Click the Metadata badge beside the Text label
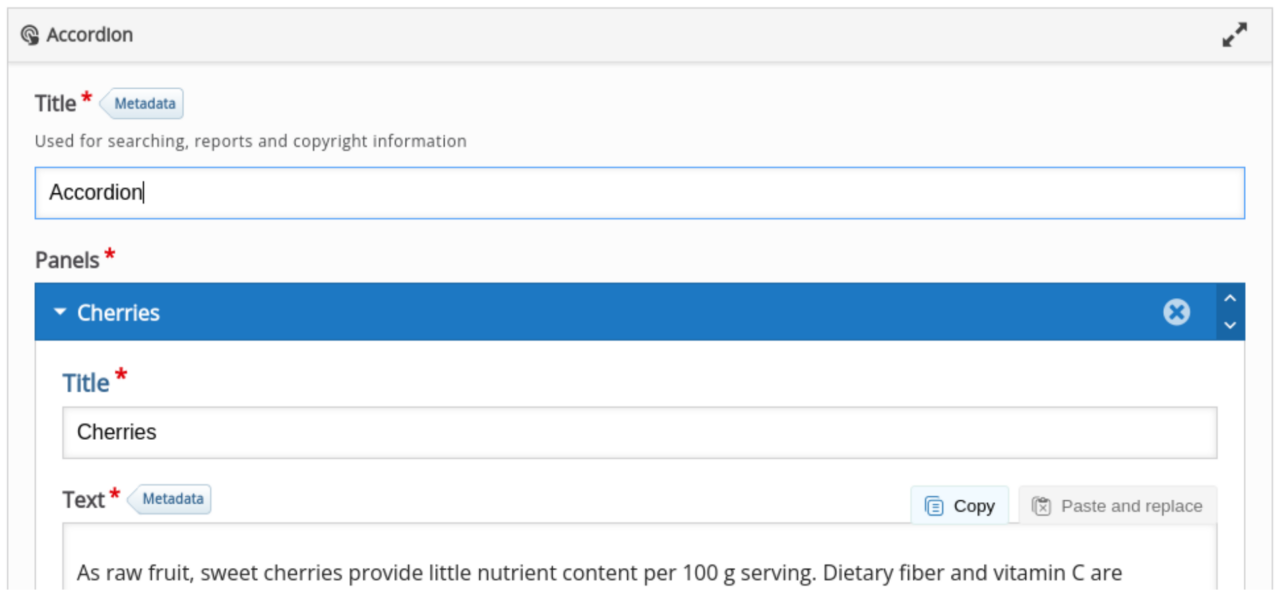Viewport: 1280px width, 603px height. pyautogui.click(x=170, y=499)
